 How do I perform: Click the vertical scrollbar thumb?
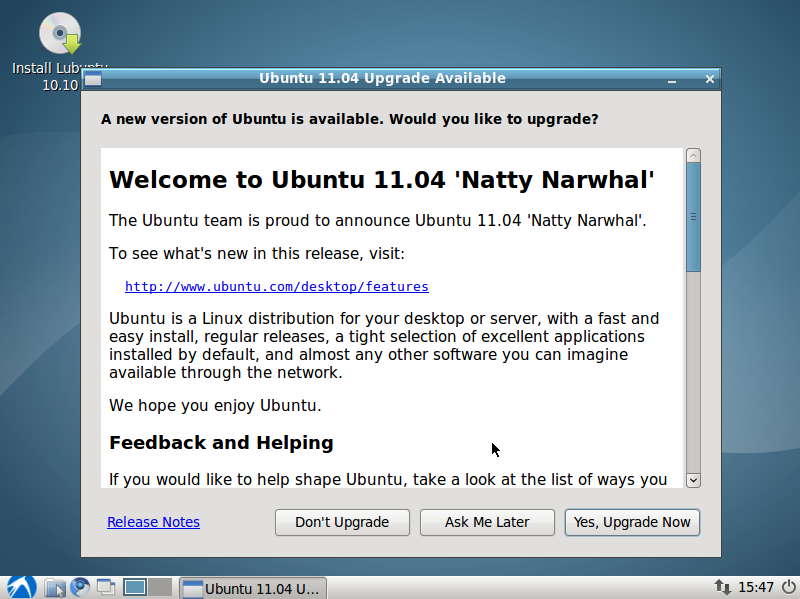pos(693,217)
